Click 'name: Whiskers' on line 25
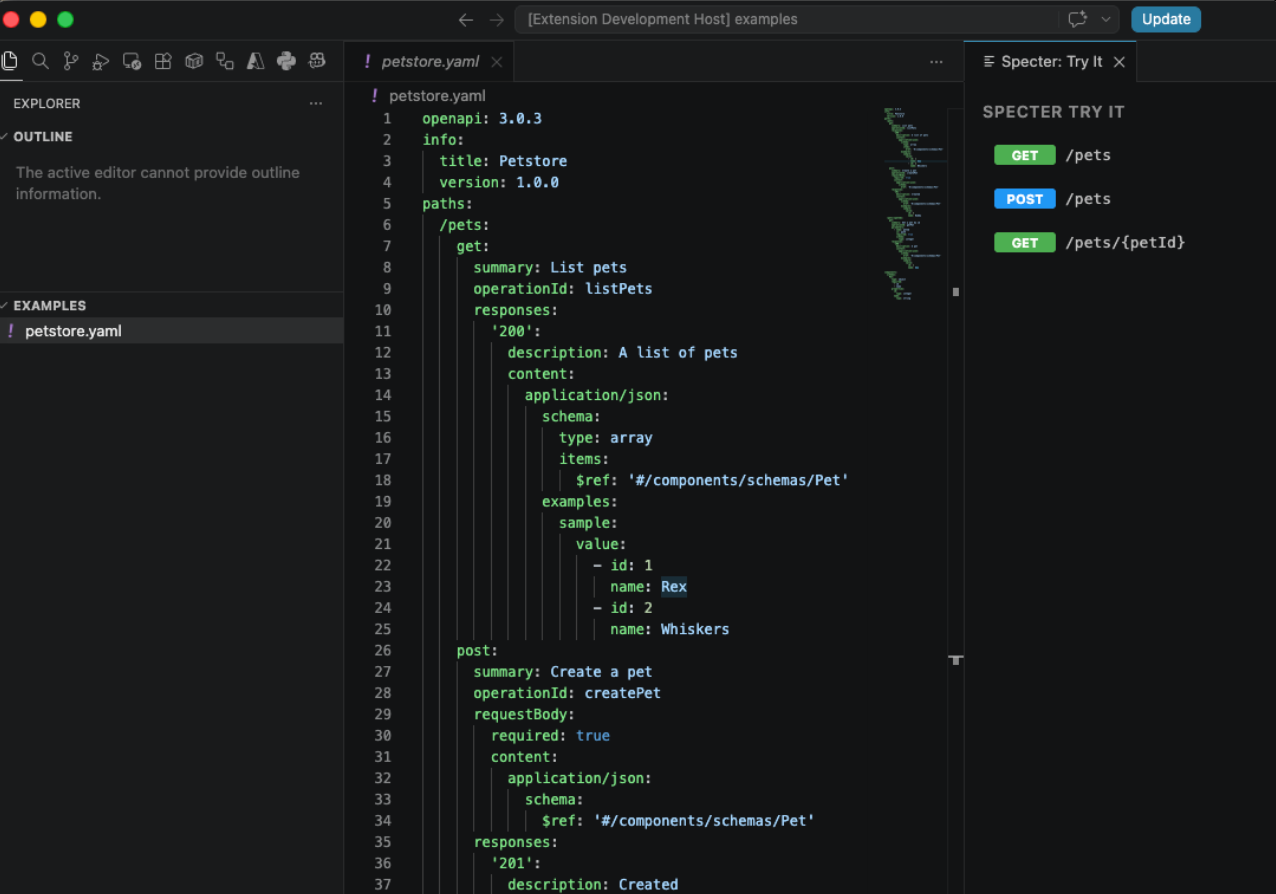This screenshot has width=1276, height=894. tap(670, 629)
